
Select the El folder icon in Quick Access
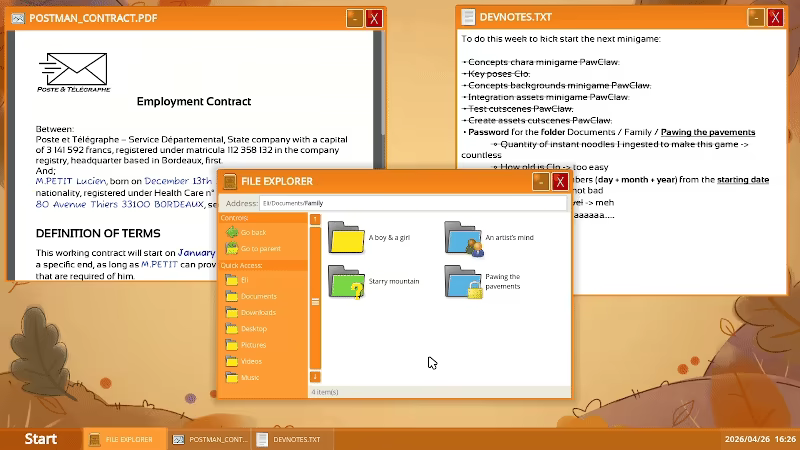[x=232, y=280]
